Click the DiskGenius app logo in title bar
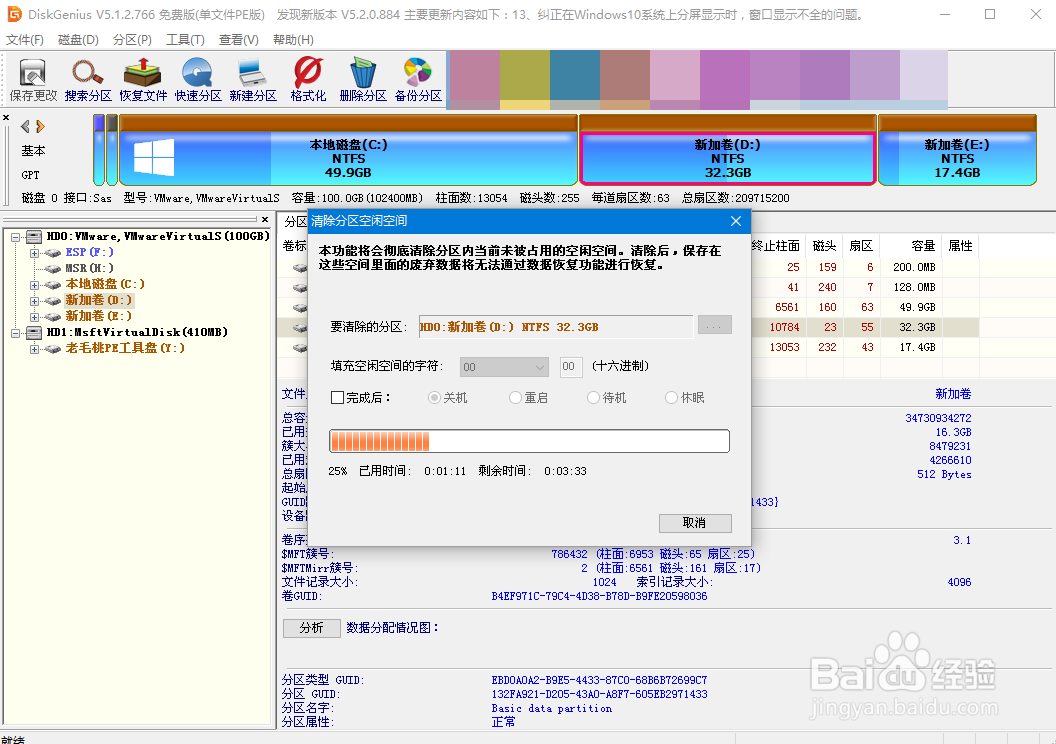 coord(14,13)
